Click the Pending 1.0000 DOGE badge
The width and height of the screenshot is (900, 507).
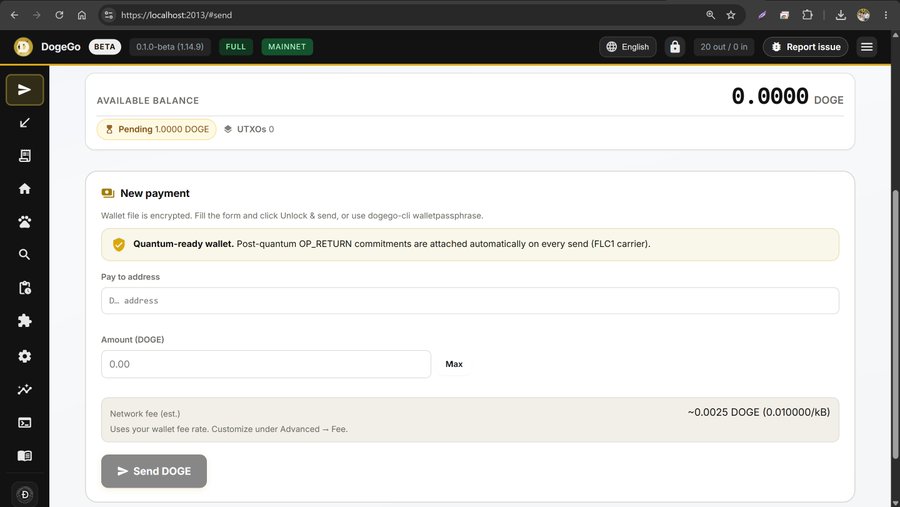[157, 129]
